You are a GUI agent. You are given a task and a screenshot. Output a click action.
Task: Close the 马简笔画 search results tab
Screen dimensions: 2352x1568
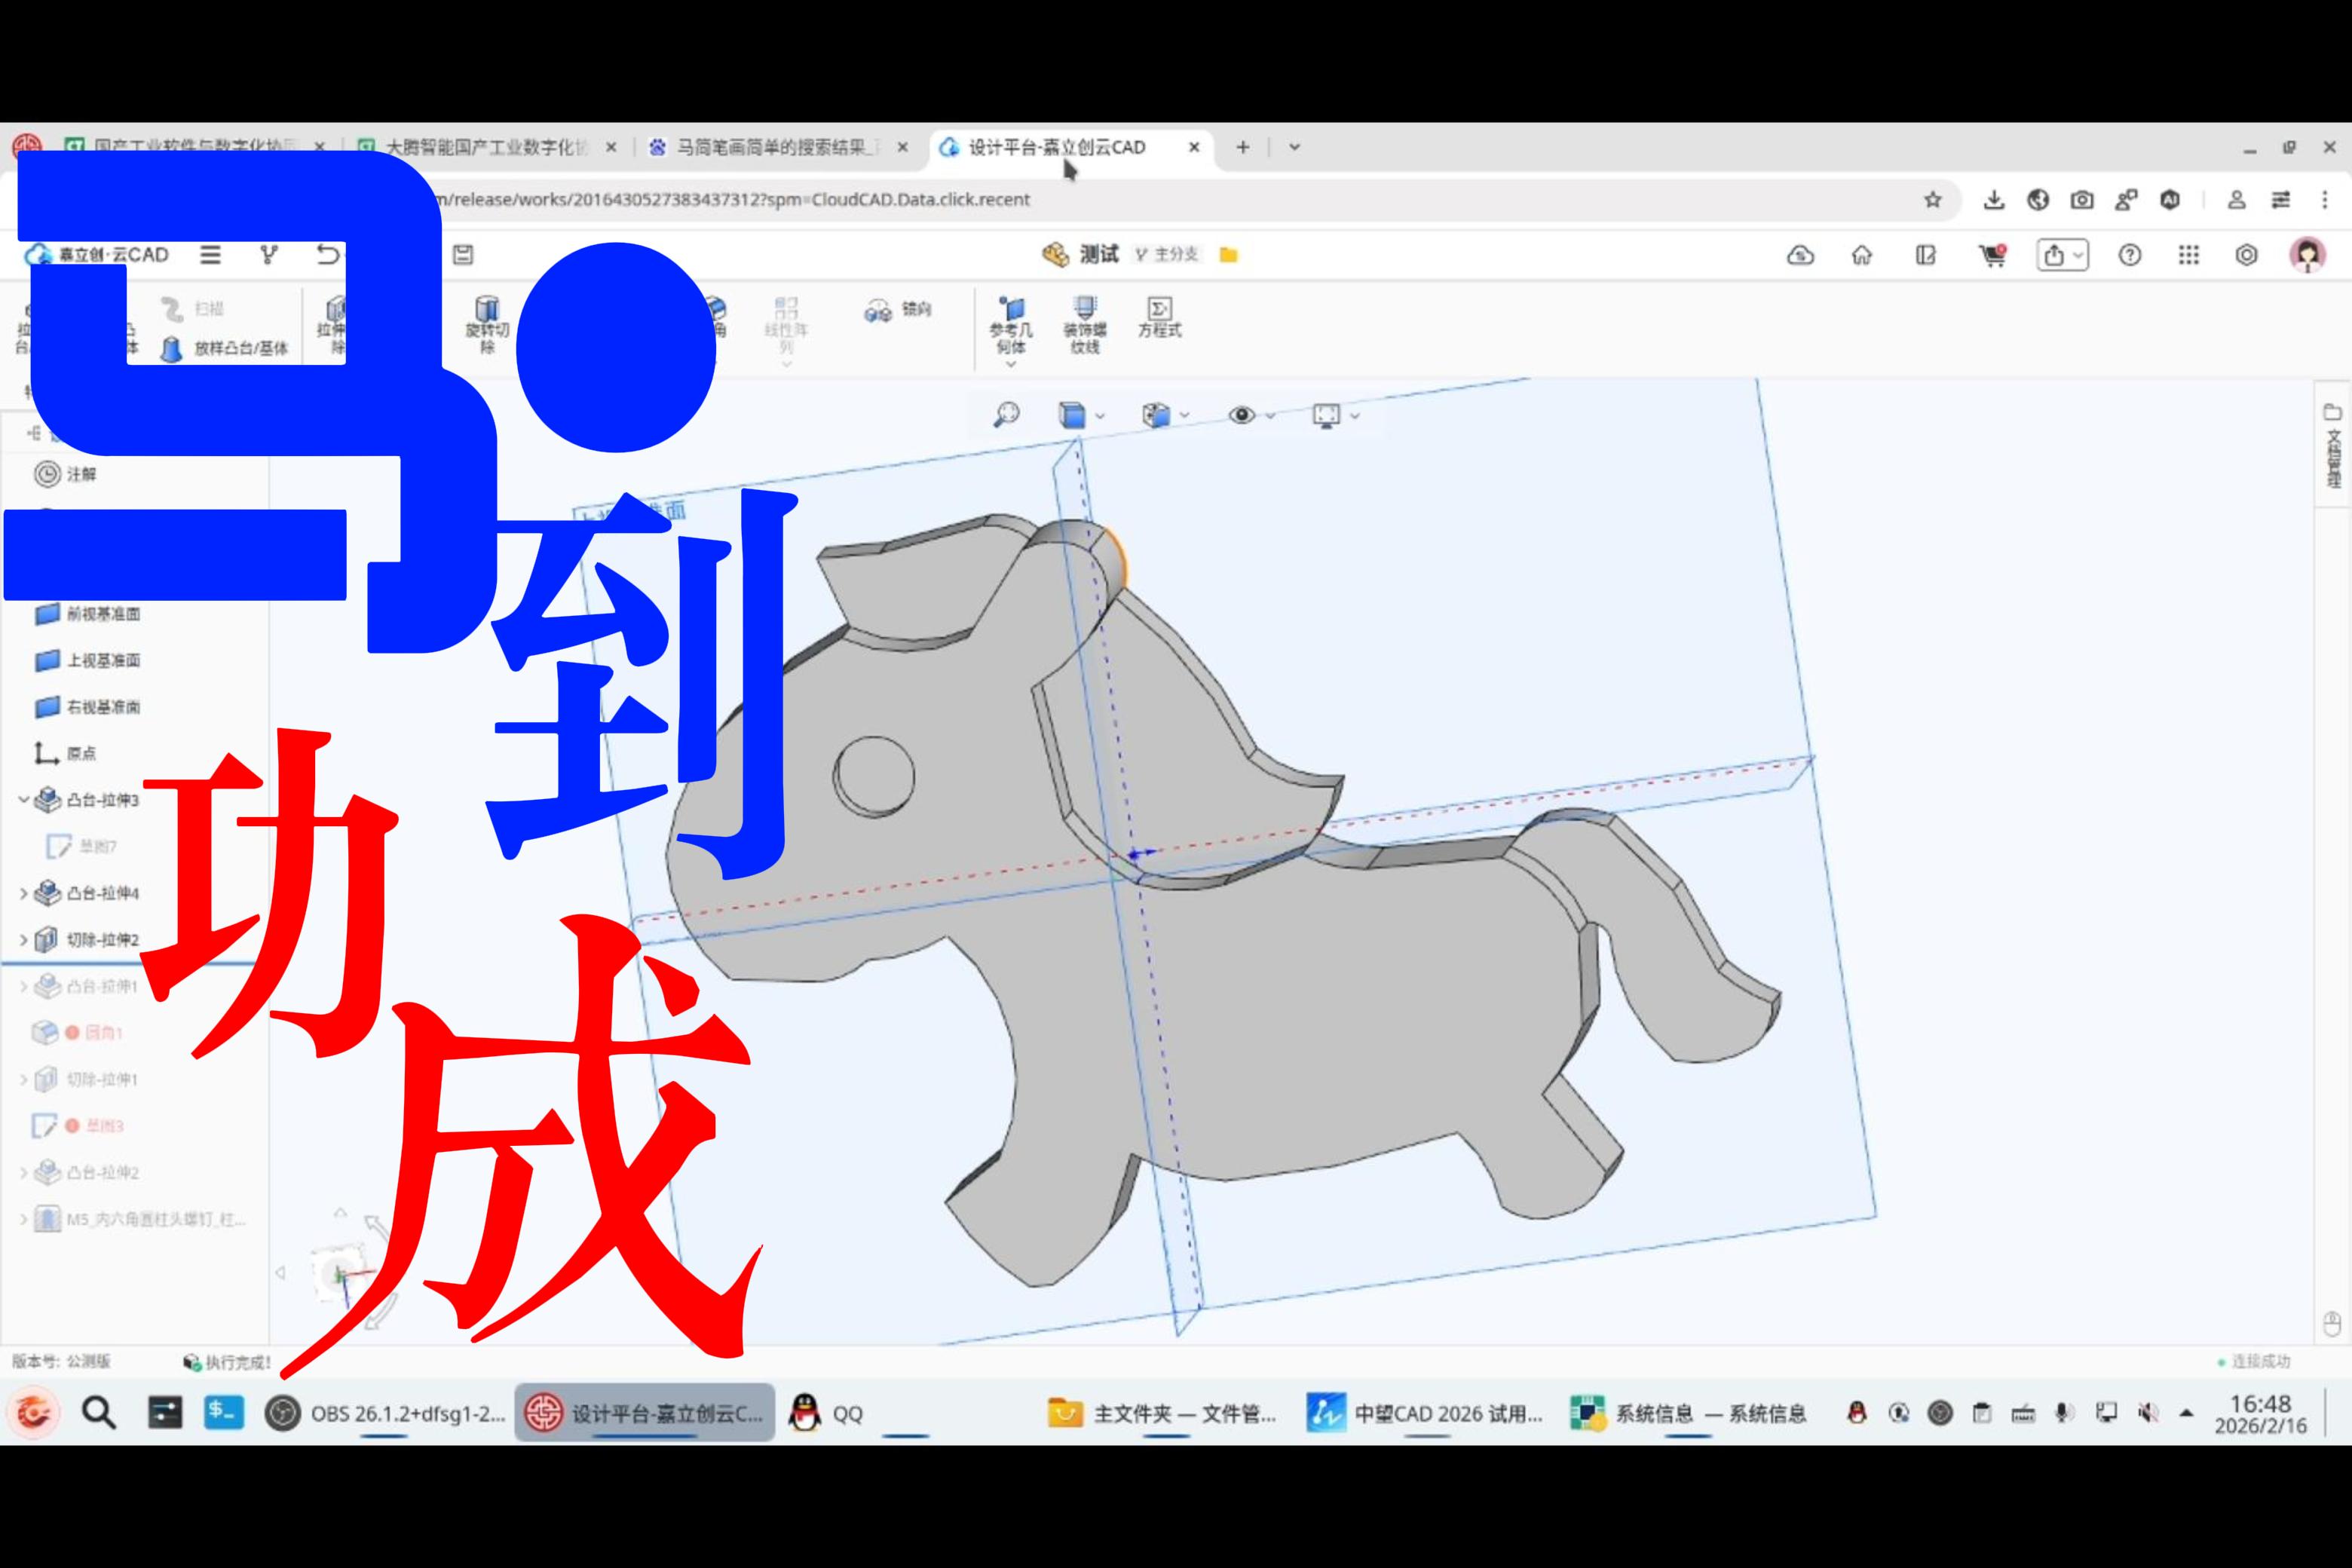click(x=903, y=147)
